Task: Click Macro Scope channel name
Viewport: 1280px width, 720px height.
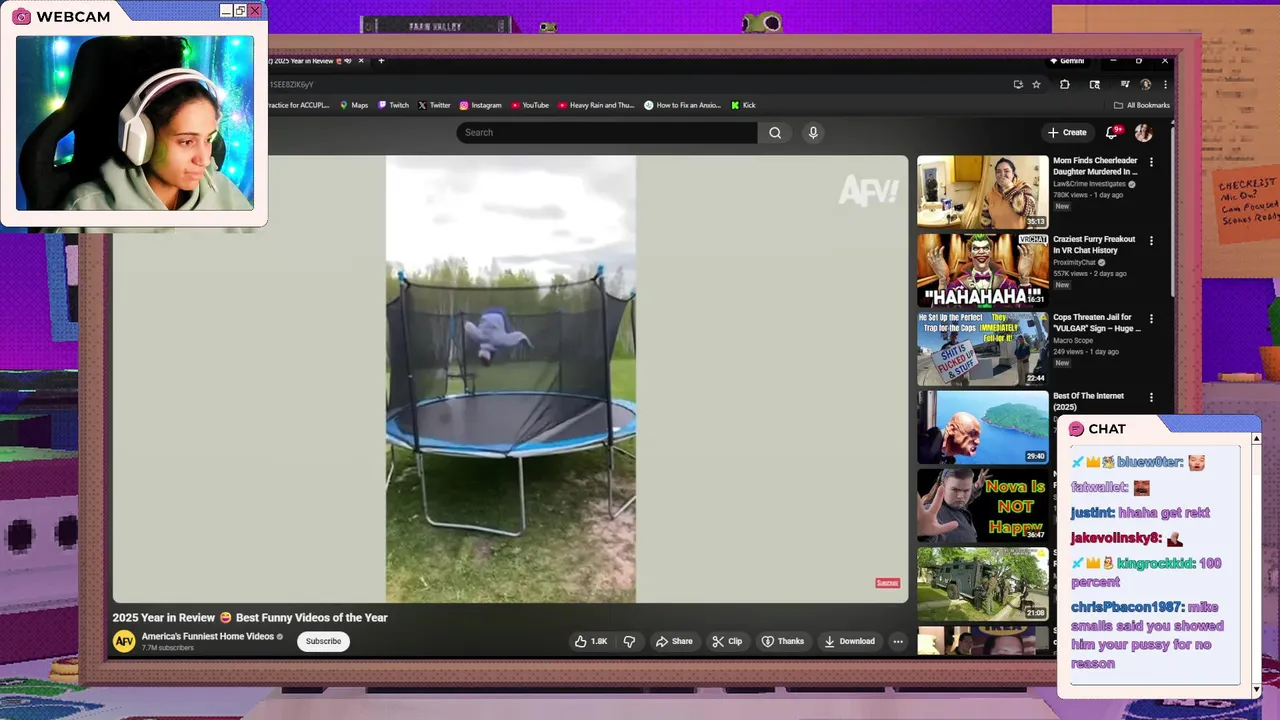Action: 1074,341
